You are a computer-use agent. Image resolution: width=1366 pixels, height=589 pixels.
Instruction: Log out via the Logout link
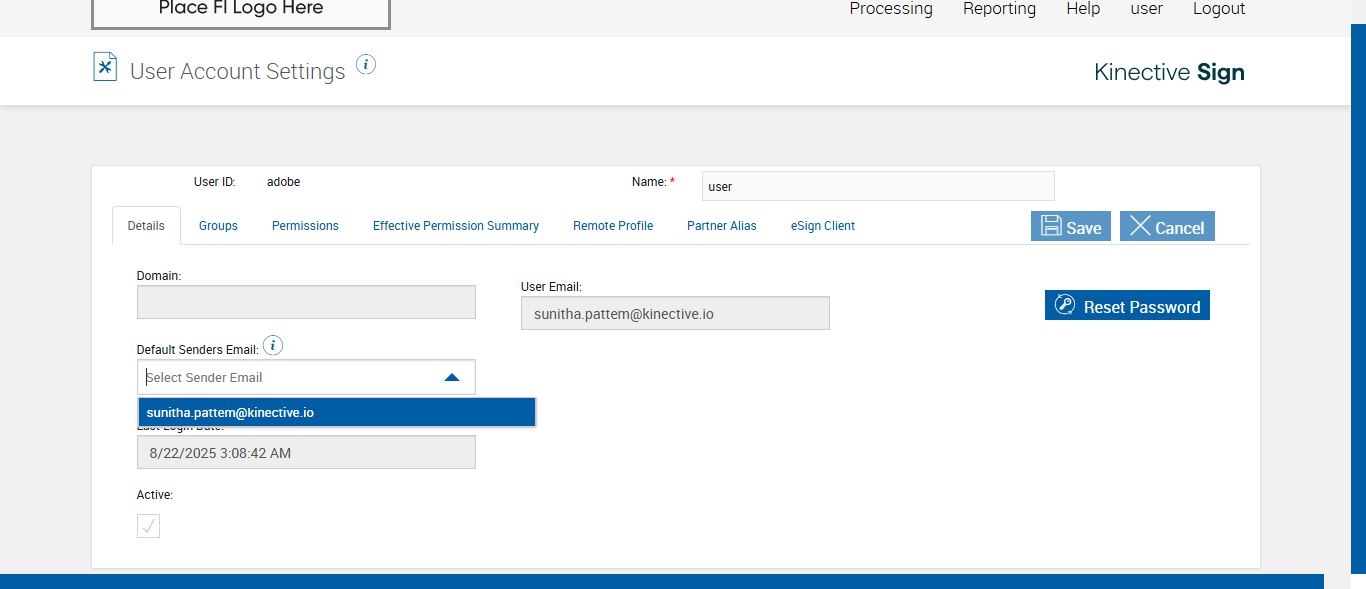click(1219, 9)
